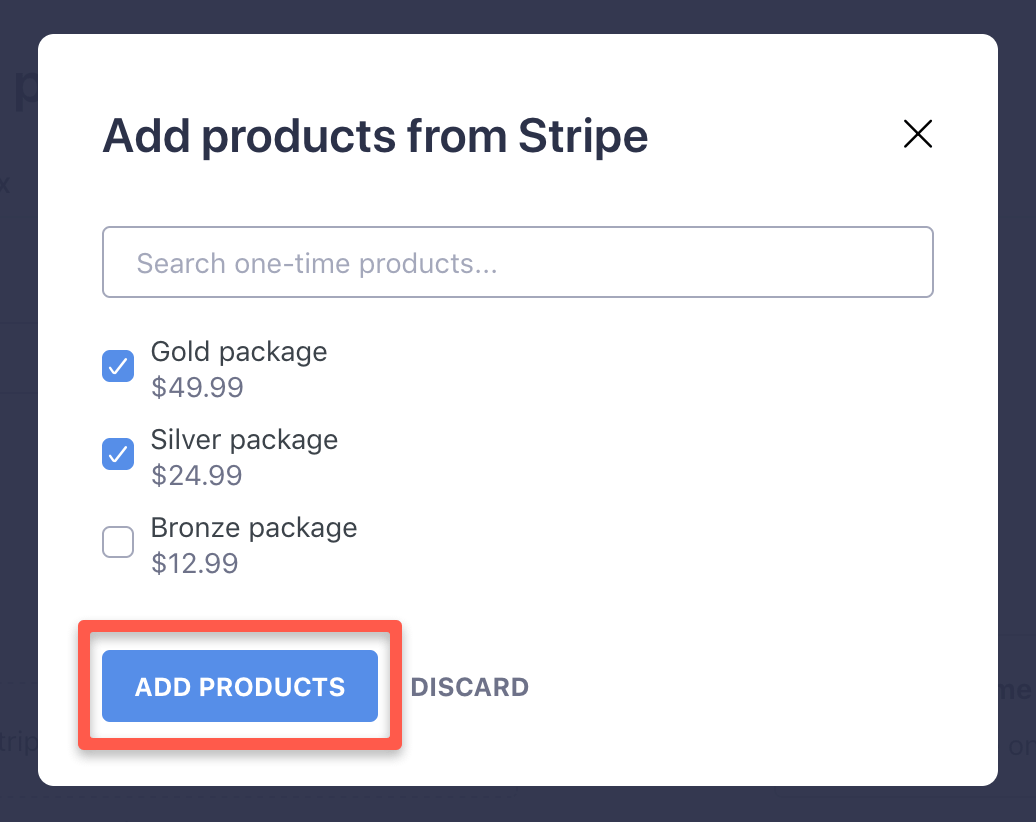The height and width of the screenshot is (822, 1036).
Task: Click DISCARD to cancel the selection
Action: pyautogui.click(x=470, y=687)
